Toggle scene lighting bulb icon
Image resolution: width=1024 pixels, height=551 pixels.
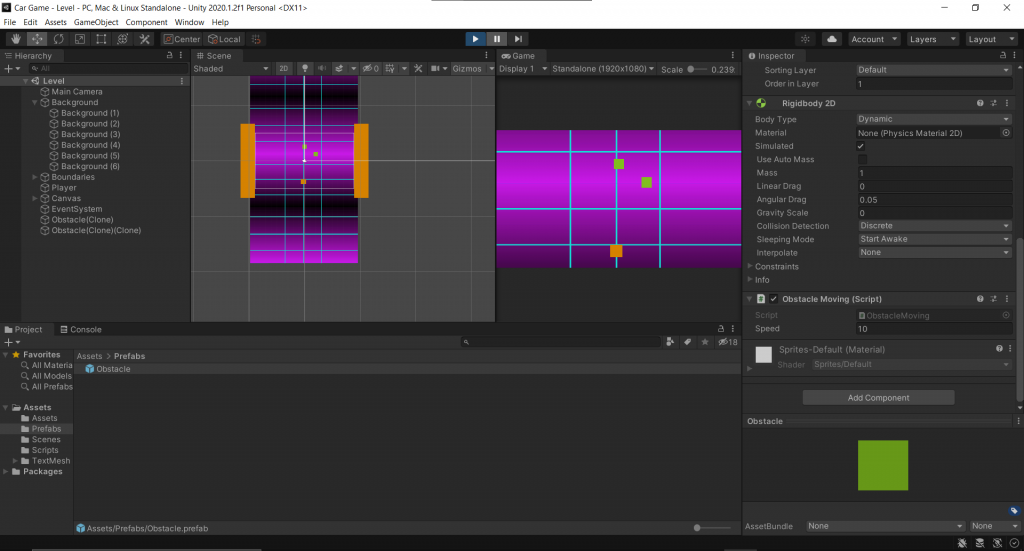(x=305, y=69)
